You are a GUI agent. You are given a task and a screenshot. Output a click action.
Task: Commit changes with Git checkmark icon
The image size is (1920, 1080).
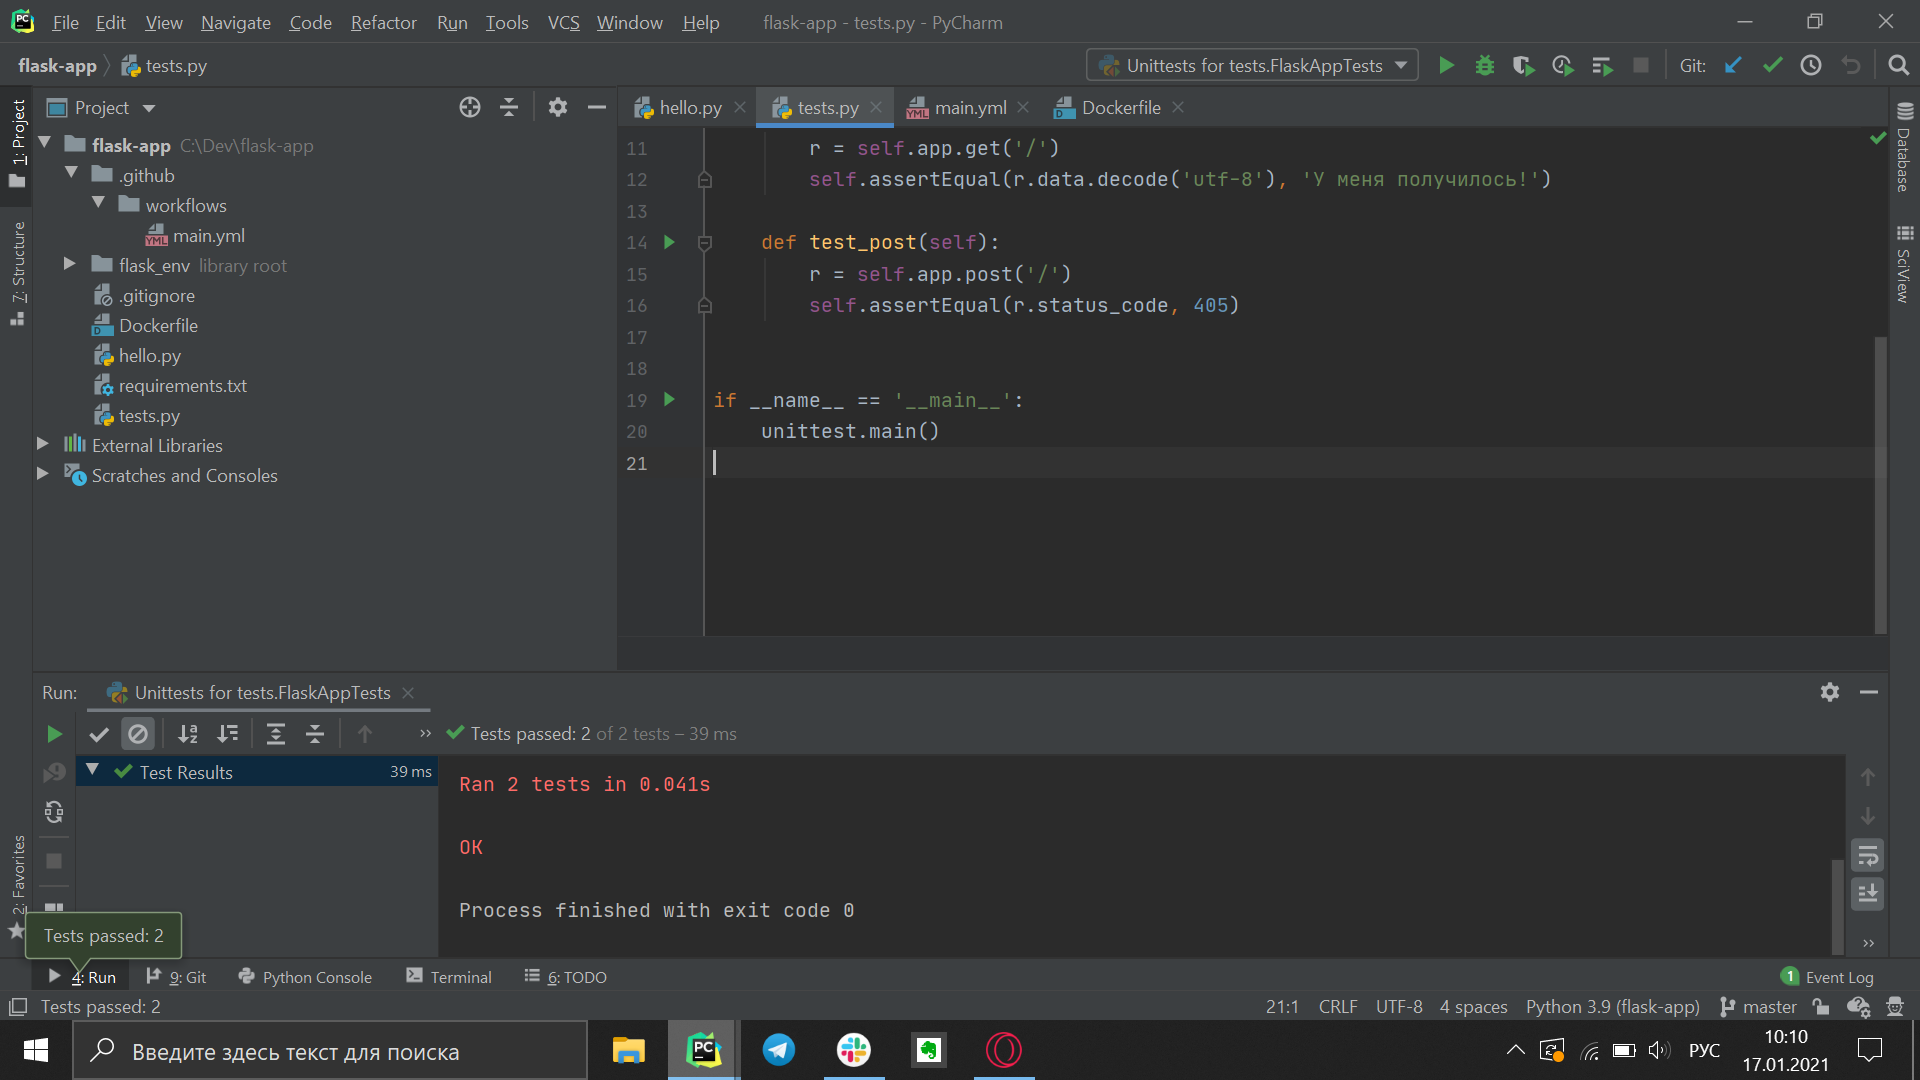[1772, 66]
